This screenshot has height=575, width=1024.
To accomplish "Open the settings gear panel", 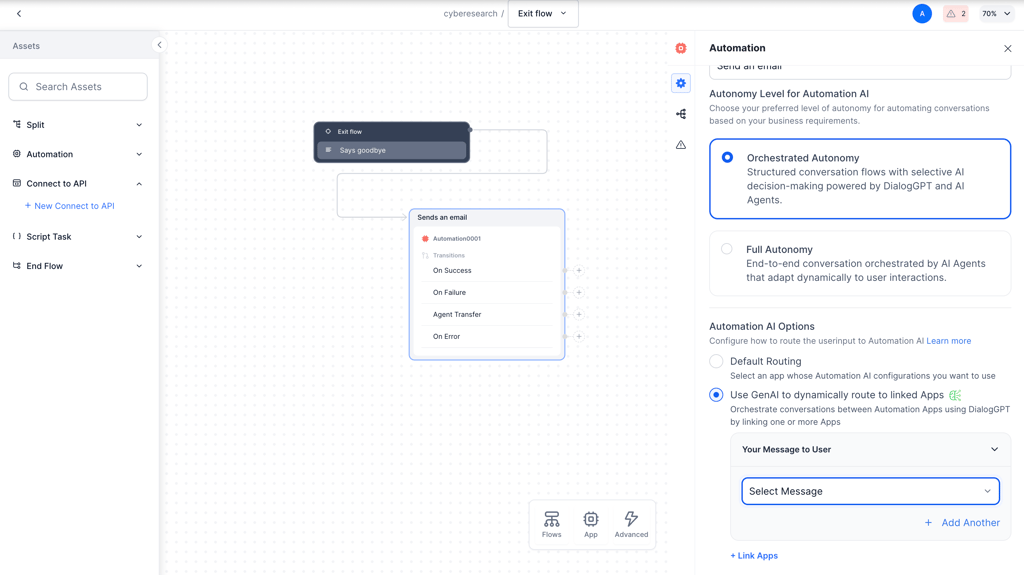I will [x=680, y=83].
